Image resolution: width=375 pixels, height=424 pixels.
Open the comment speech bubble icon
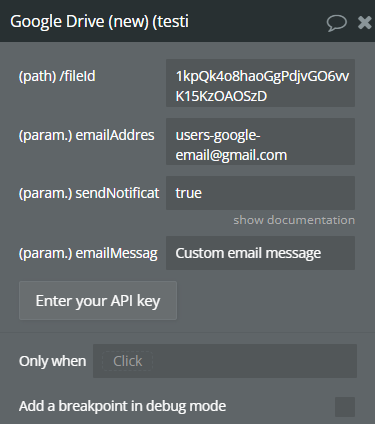[x=336, y=23]
